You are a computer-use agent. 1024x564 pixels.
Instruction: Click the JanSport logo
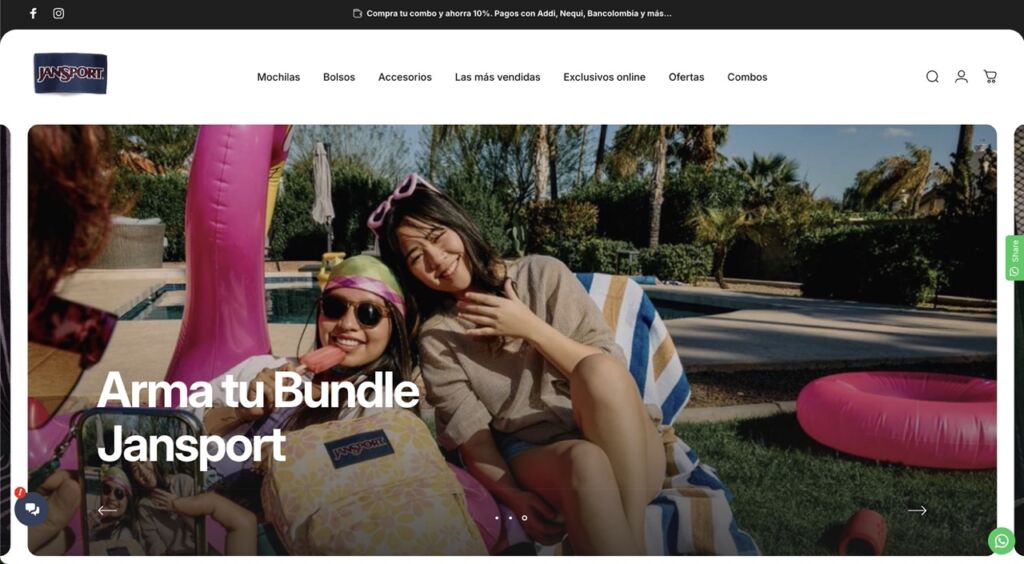click(x=71, y=74)
